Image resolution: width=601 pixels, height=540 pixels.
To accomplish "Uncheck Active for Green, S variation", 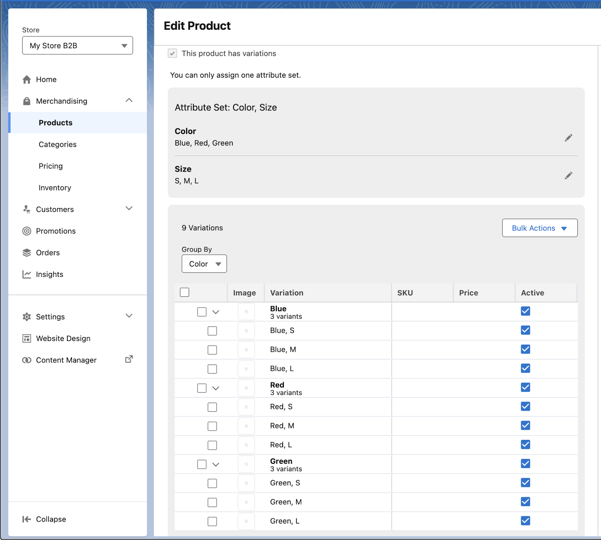I will tap(525, 483).
